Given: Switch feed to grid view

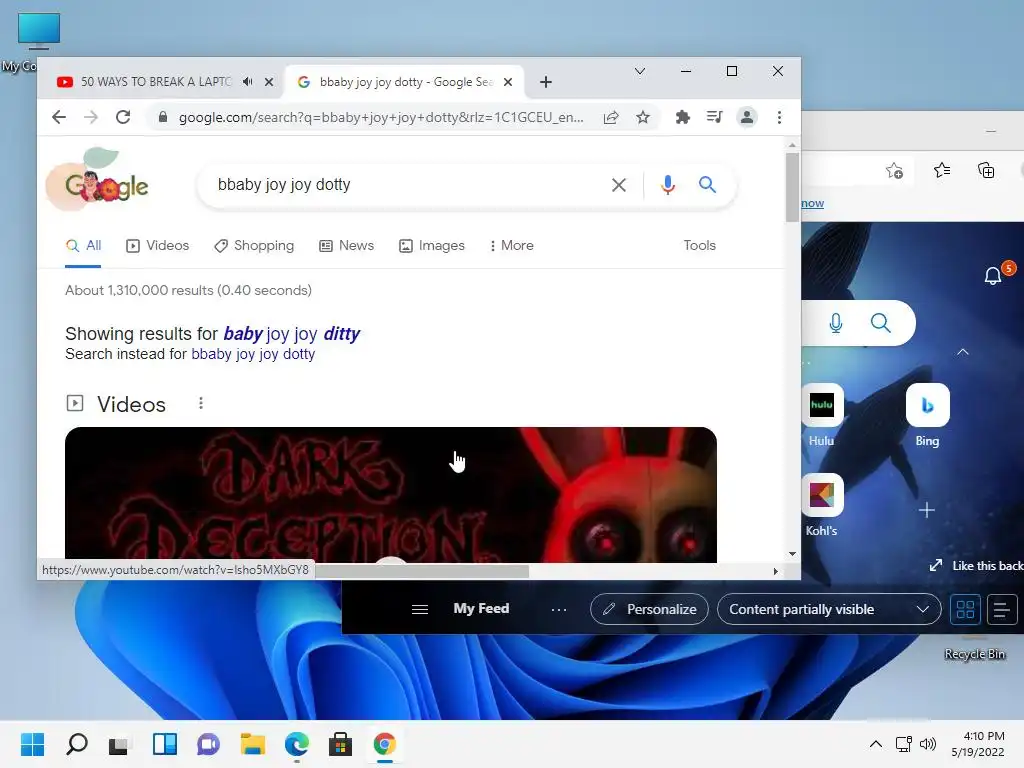Looking at the screenshot, I should 965,609.
